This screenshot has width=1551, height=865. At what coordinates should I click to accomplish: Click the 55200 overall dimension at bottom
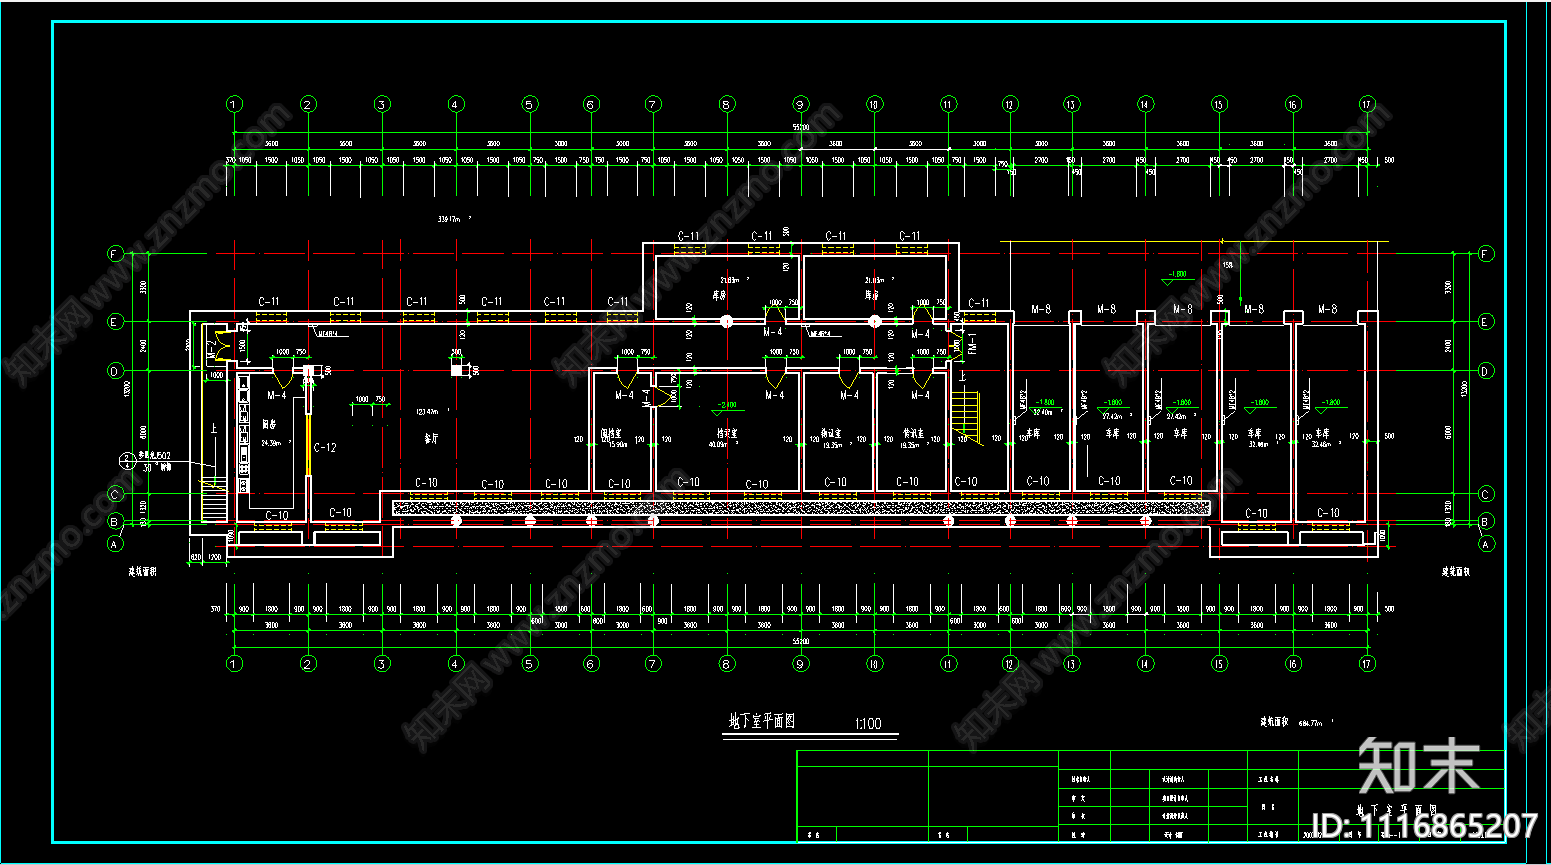[800, 641]
